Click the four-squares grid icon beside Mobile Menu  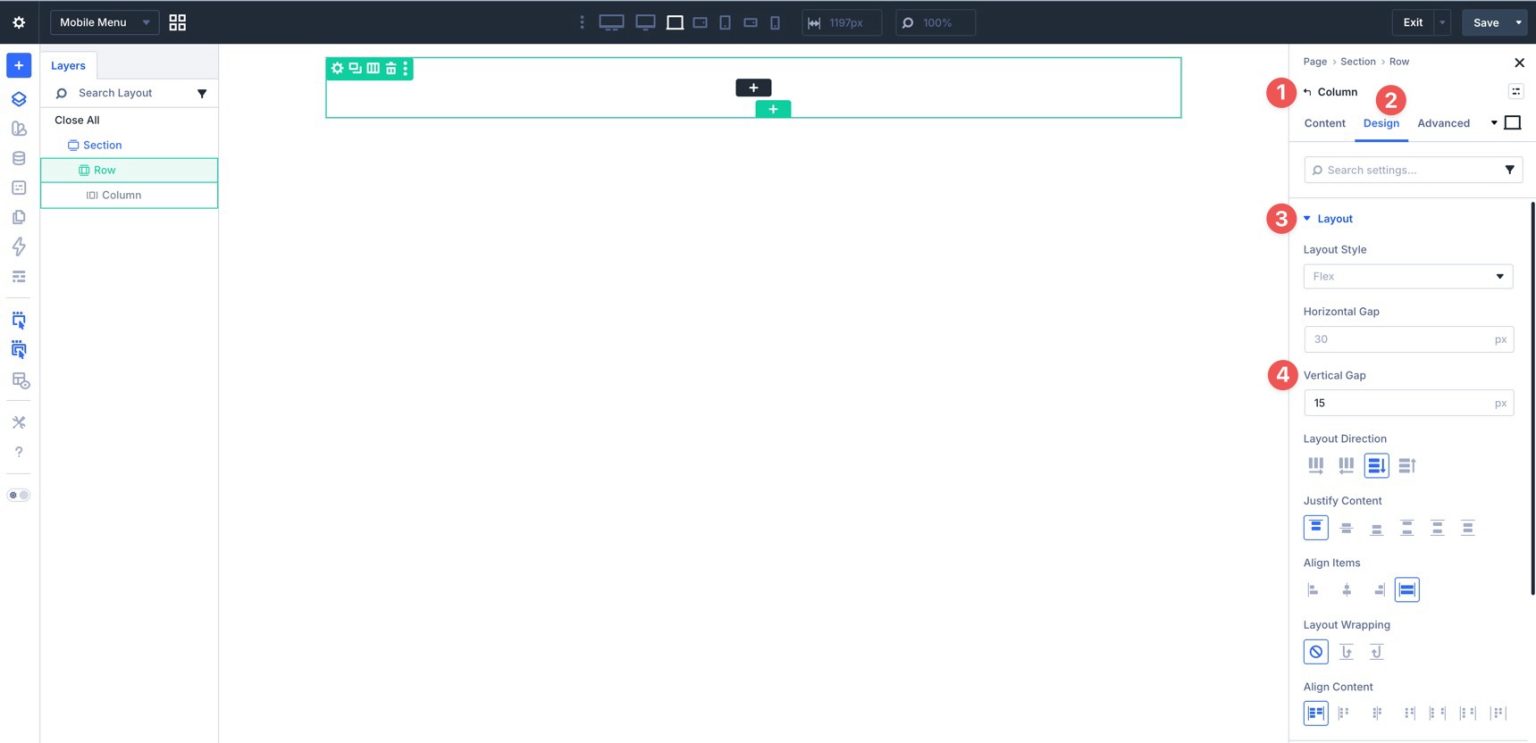click(x=177, y=22)
